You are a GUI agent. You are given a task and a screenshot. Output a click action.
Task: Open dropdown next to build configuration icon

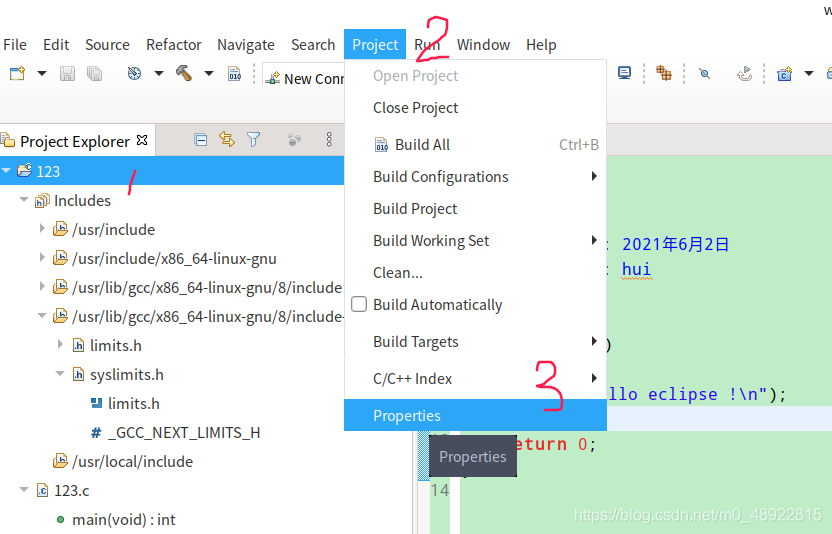[159, 73]
